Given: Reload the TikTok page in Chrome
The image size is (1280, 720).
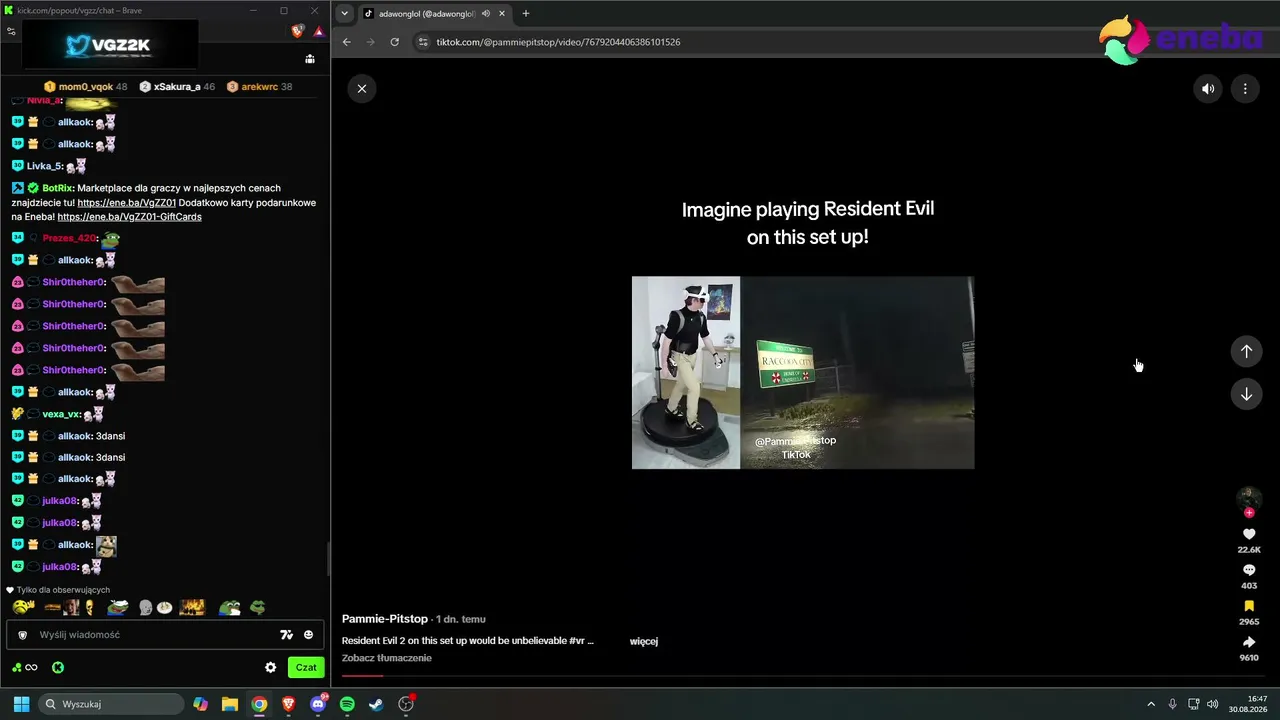Looking at the screenshot, I should (x=395, y=42).
